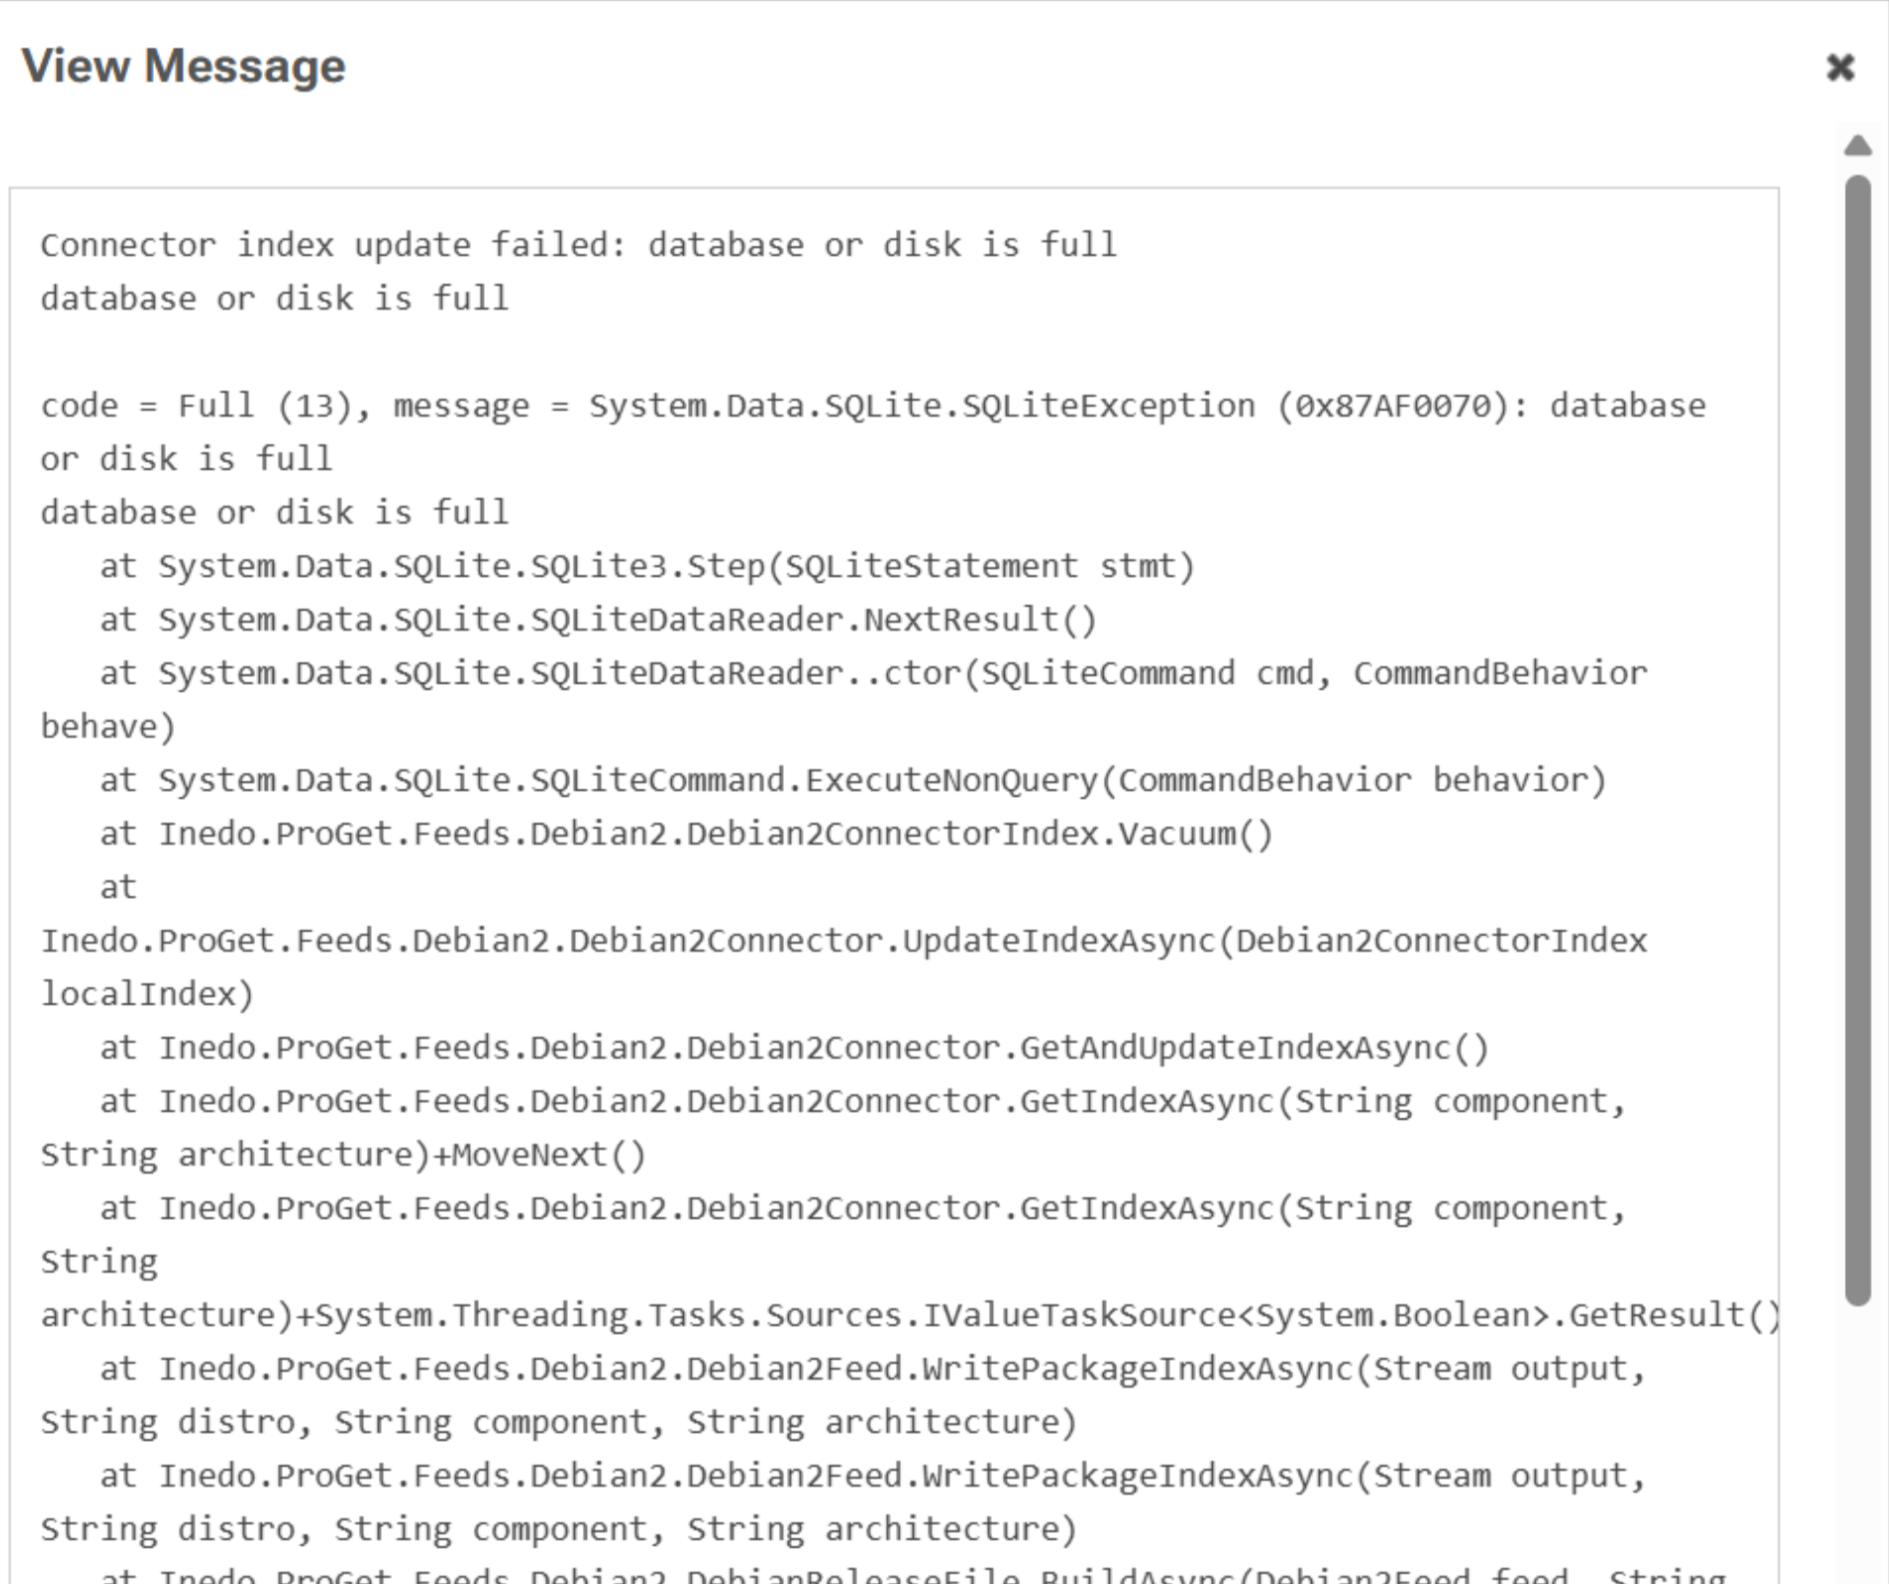The image size is (1889, 1584).
Task: Click the second WritePackageIndexAsync line
Action: (x=872, y=1476)
